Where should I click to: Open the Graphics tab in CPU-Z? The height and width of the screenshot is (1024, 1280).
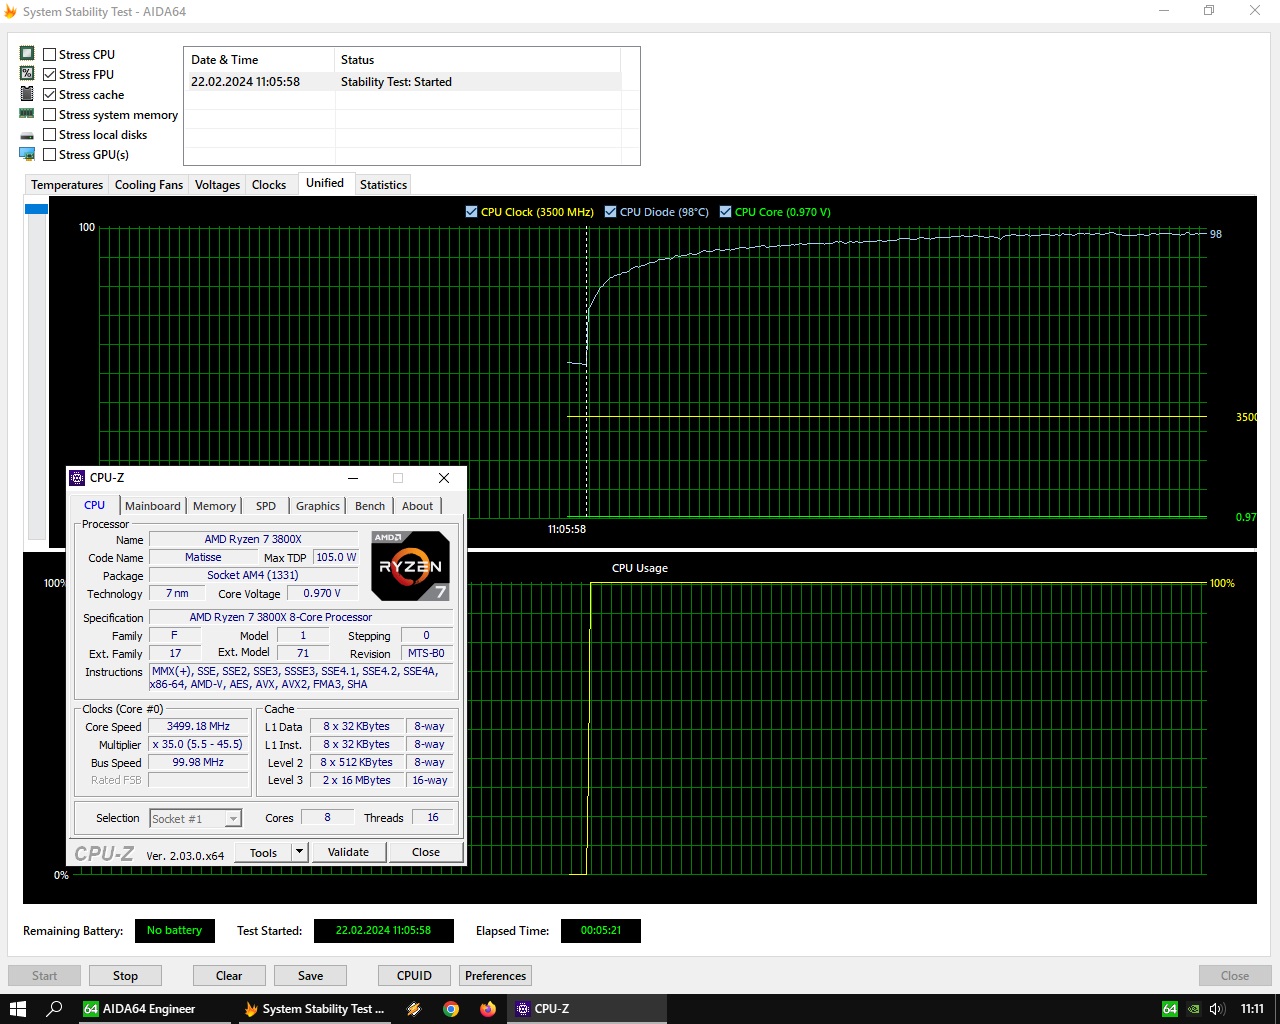pos(318,506)
